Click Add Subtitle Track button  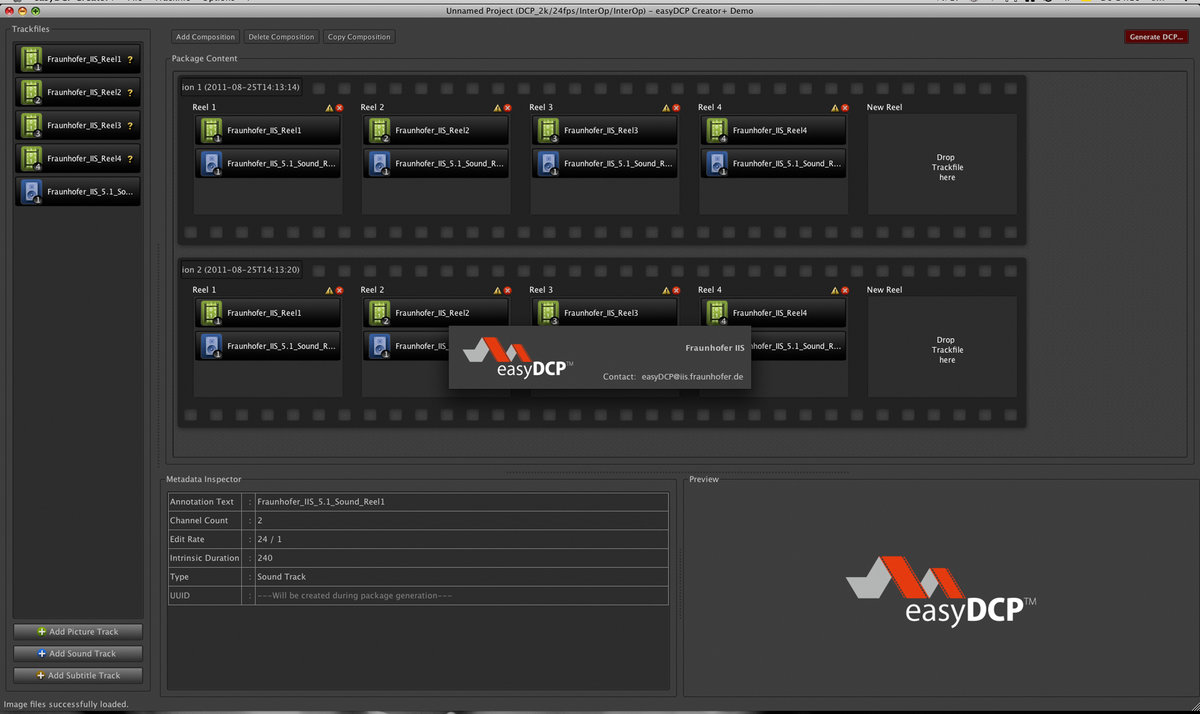pos(78,676)
